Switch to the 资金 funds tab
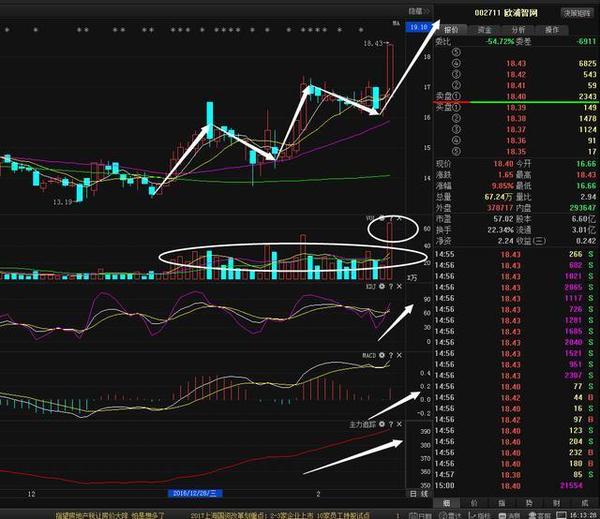 pos(485,29)
